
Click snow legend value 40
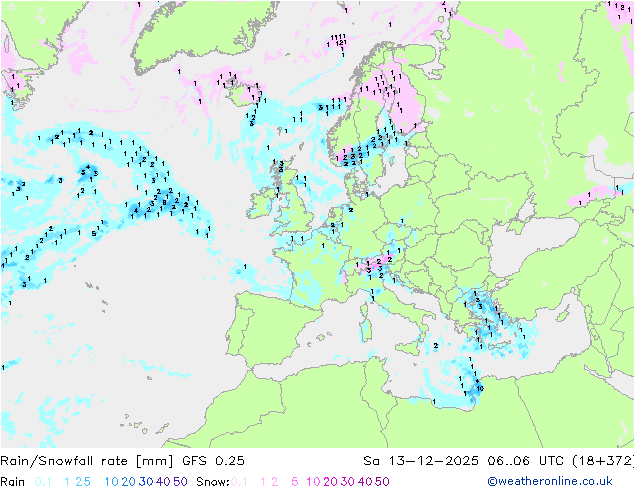[x=365, y=482]
